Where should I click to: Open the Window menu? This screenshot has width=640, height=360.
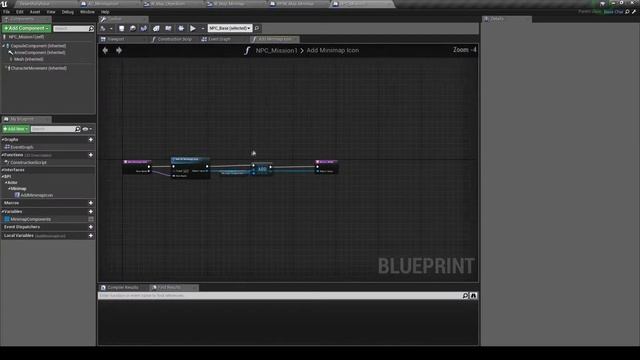coord(87,12)
